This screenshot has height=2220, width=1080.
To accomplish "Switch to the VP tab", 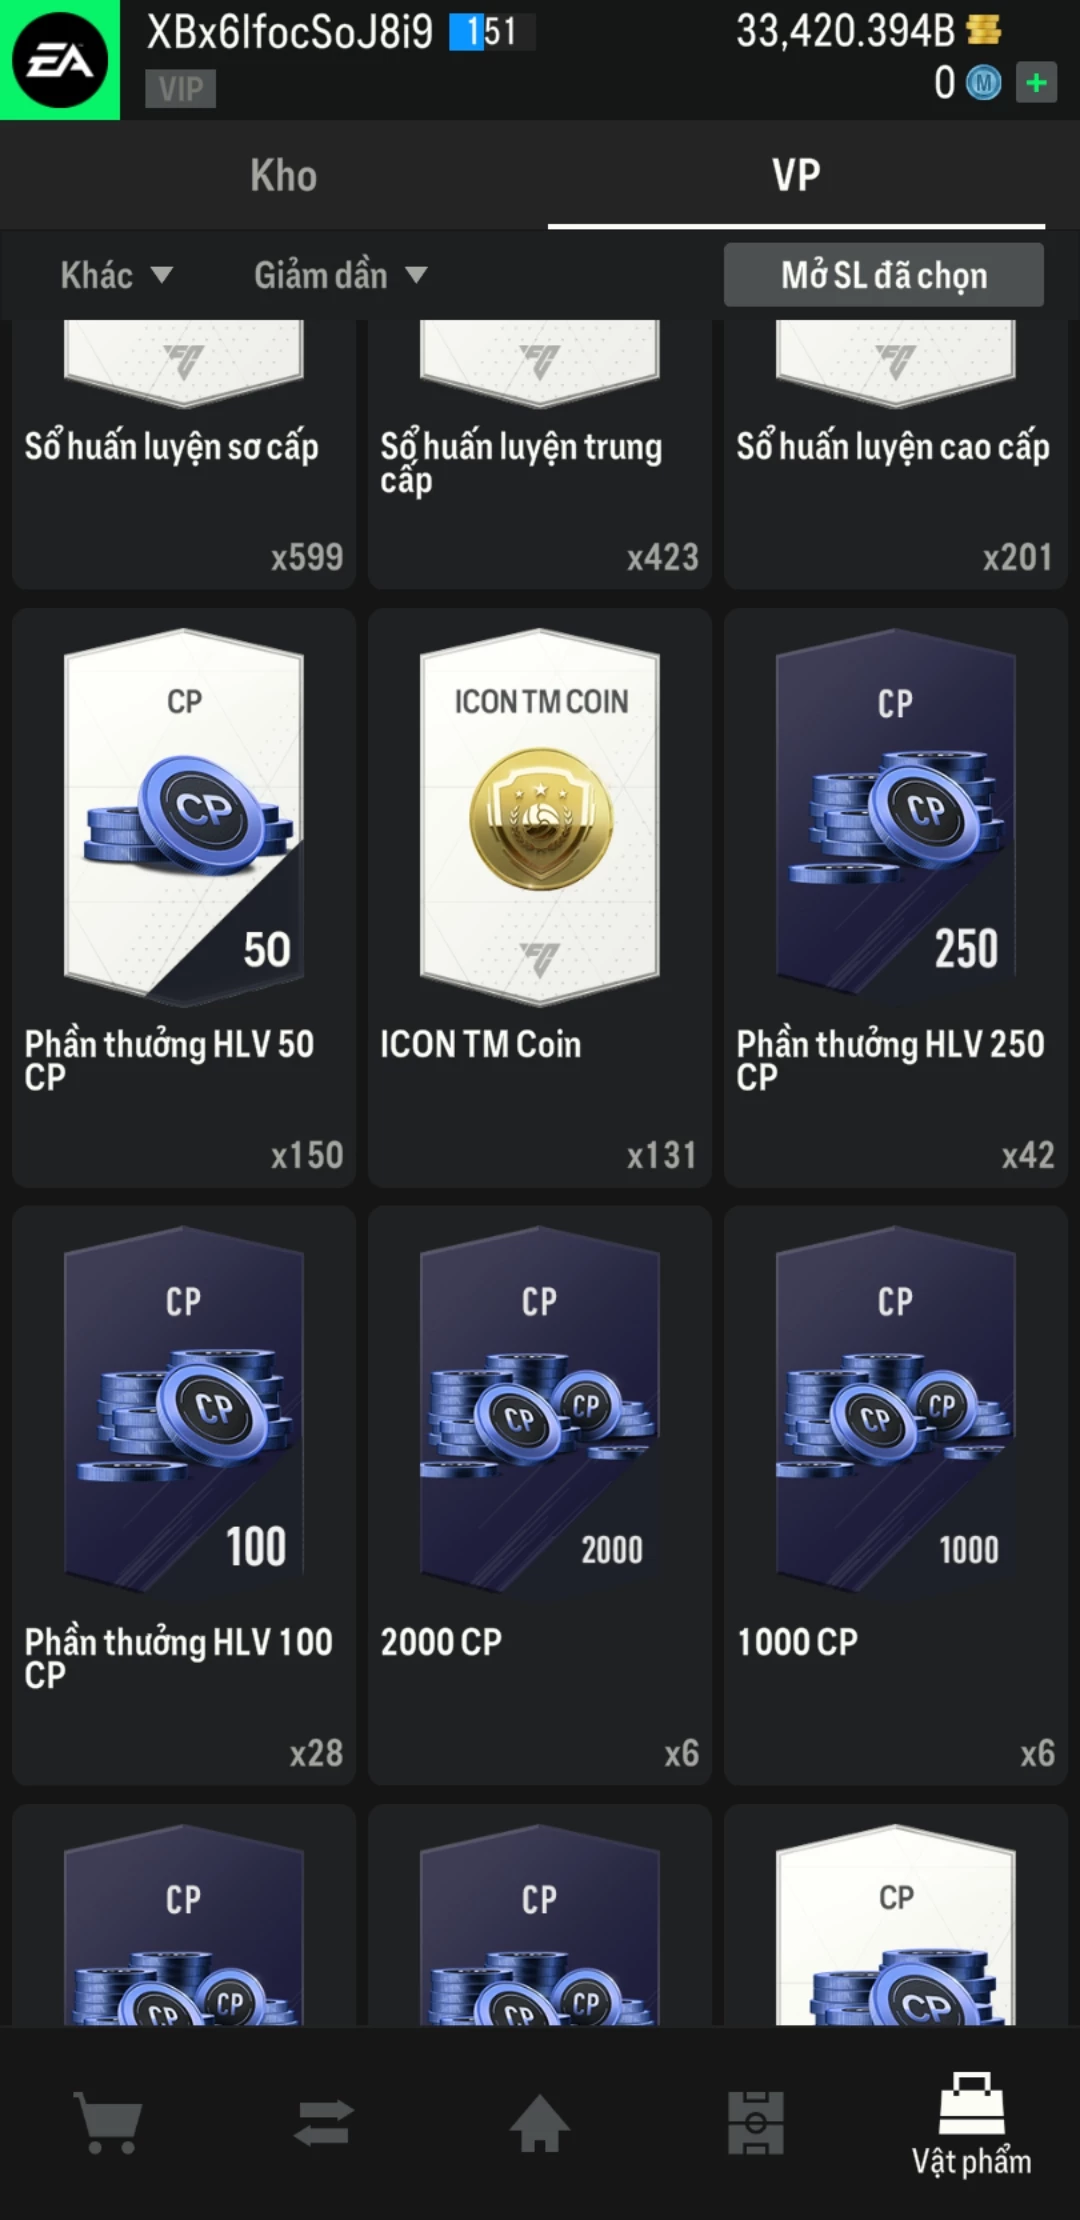I will click(796, 175).
